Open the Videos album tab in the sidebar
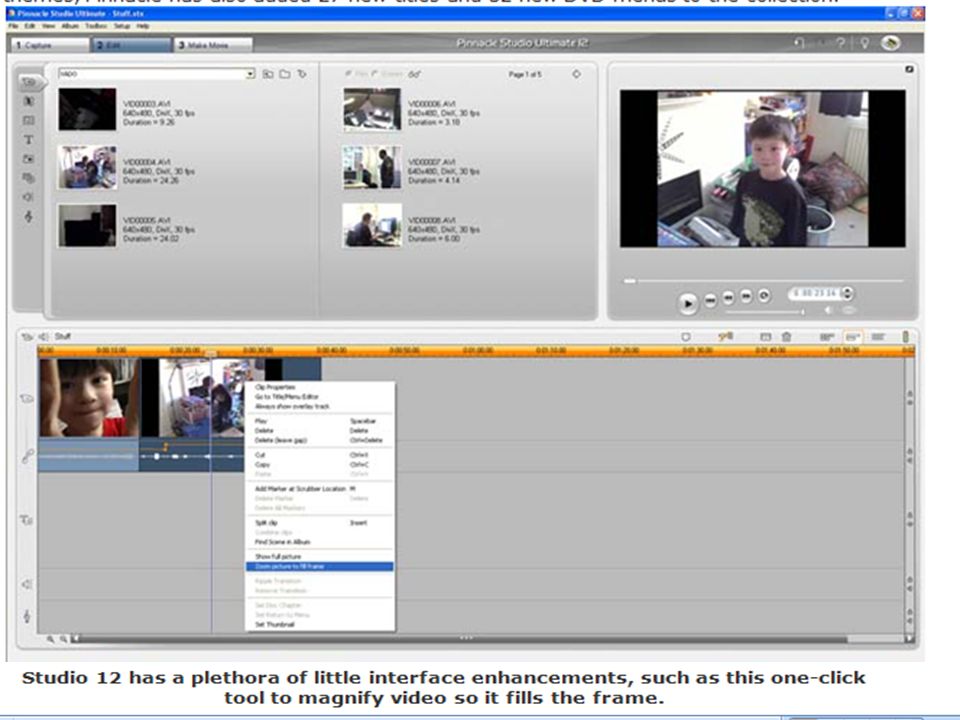The image size is (960, 720). [28, 81]
